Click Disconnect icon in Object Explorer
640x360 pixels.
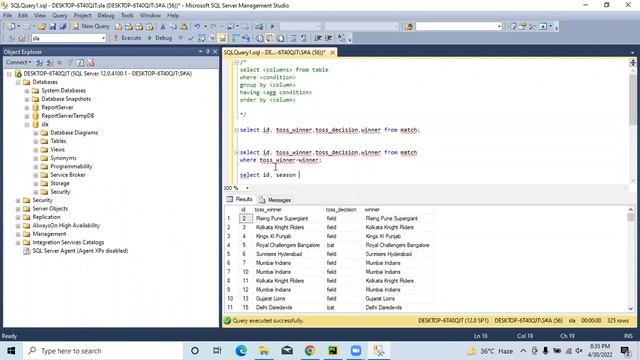coord(49,62)
